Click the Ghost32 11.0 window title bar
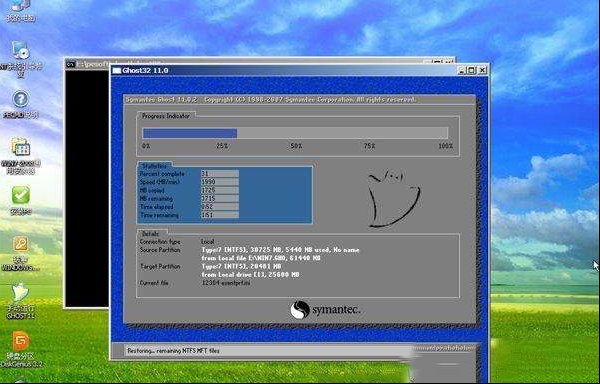Viewport: 600px width, 384px height. pos(283,70)
